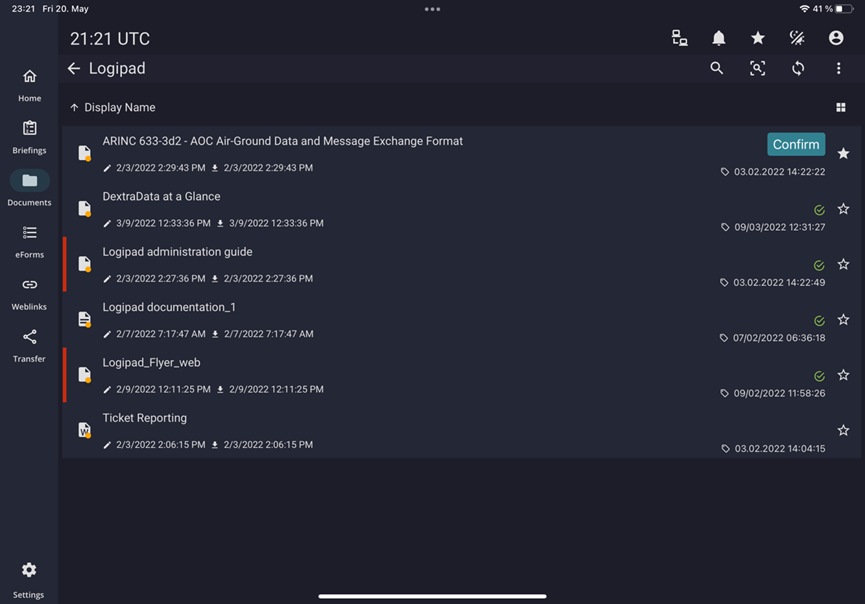Open the search magnifier icon
The height and width of the screenshot is (604, 865).
(717, 68)
